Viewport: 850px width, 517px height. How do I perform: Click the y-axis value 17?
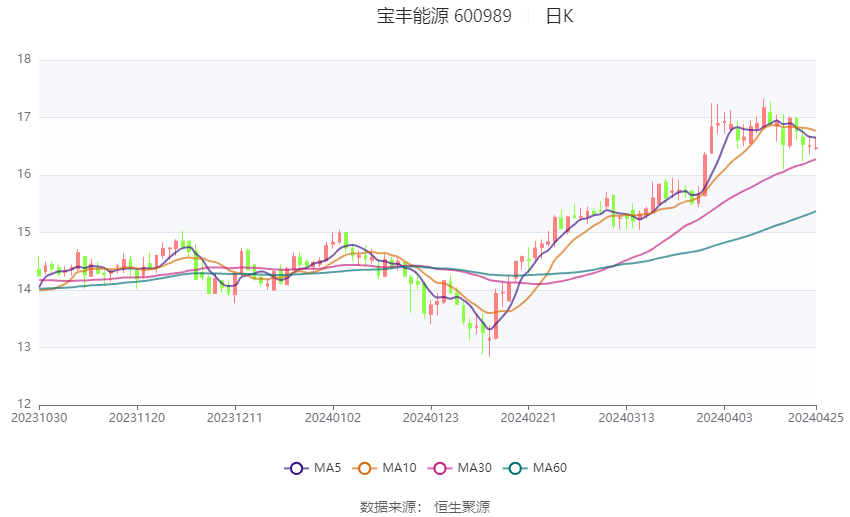click(x=24, y=117)
